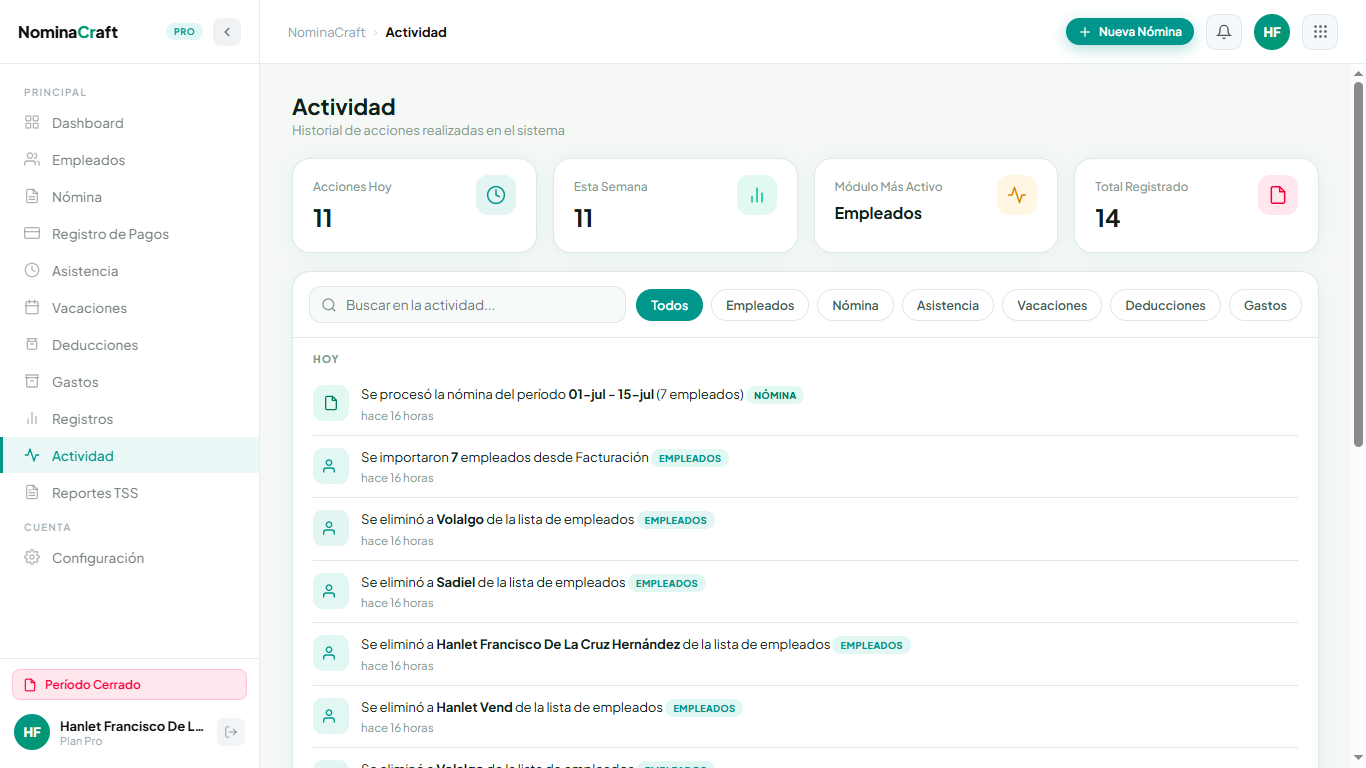Viewport: 1366px width, 768px height.
Task: Filter activity by Empleados chip
Action: tap(760, 305)
